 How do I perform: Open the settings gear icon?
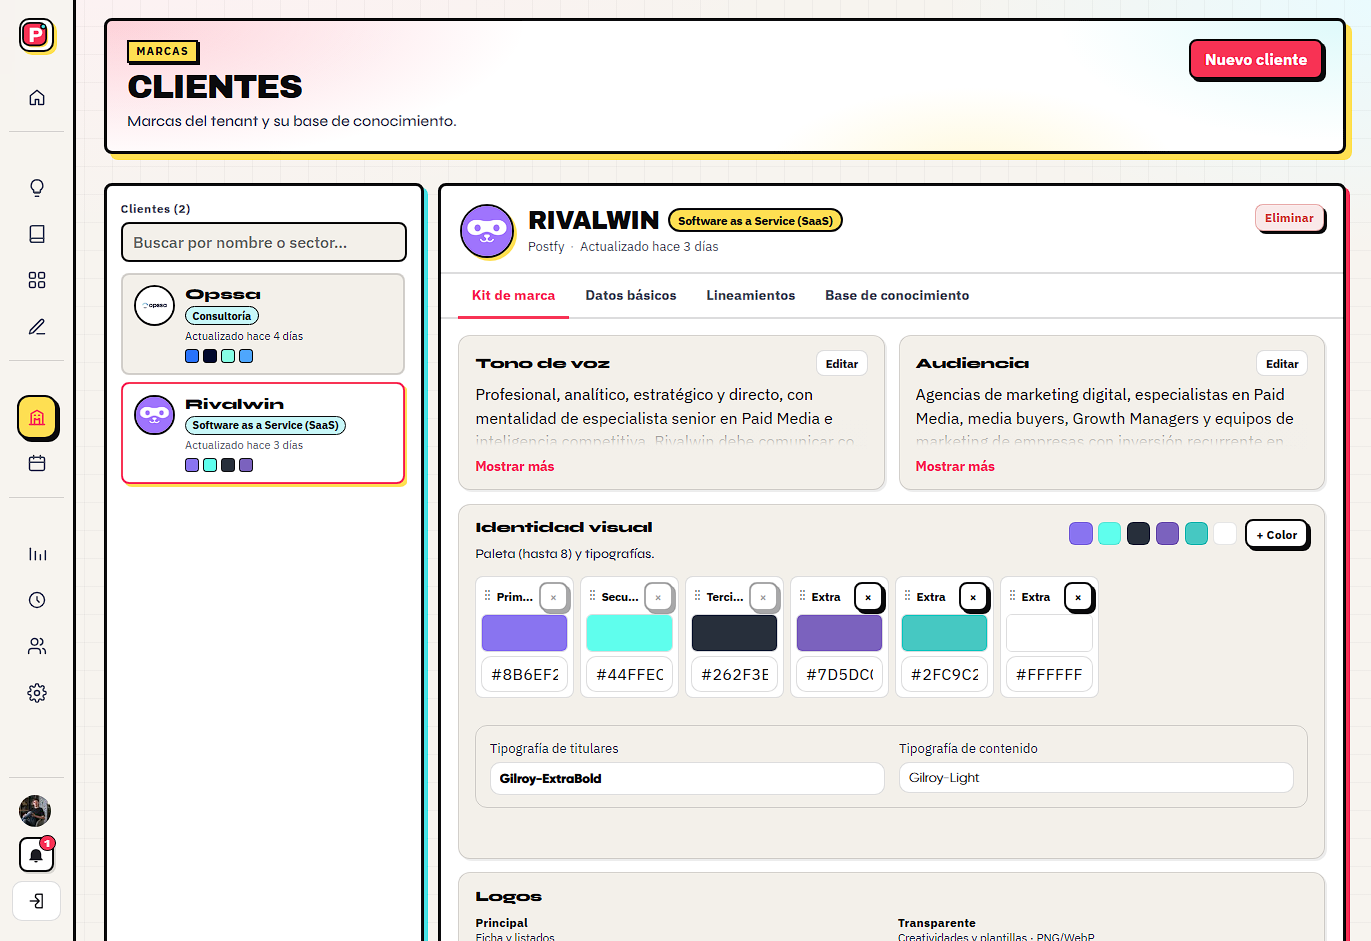(x=37, y=692)
